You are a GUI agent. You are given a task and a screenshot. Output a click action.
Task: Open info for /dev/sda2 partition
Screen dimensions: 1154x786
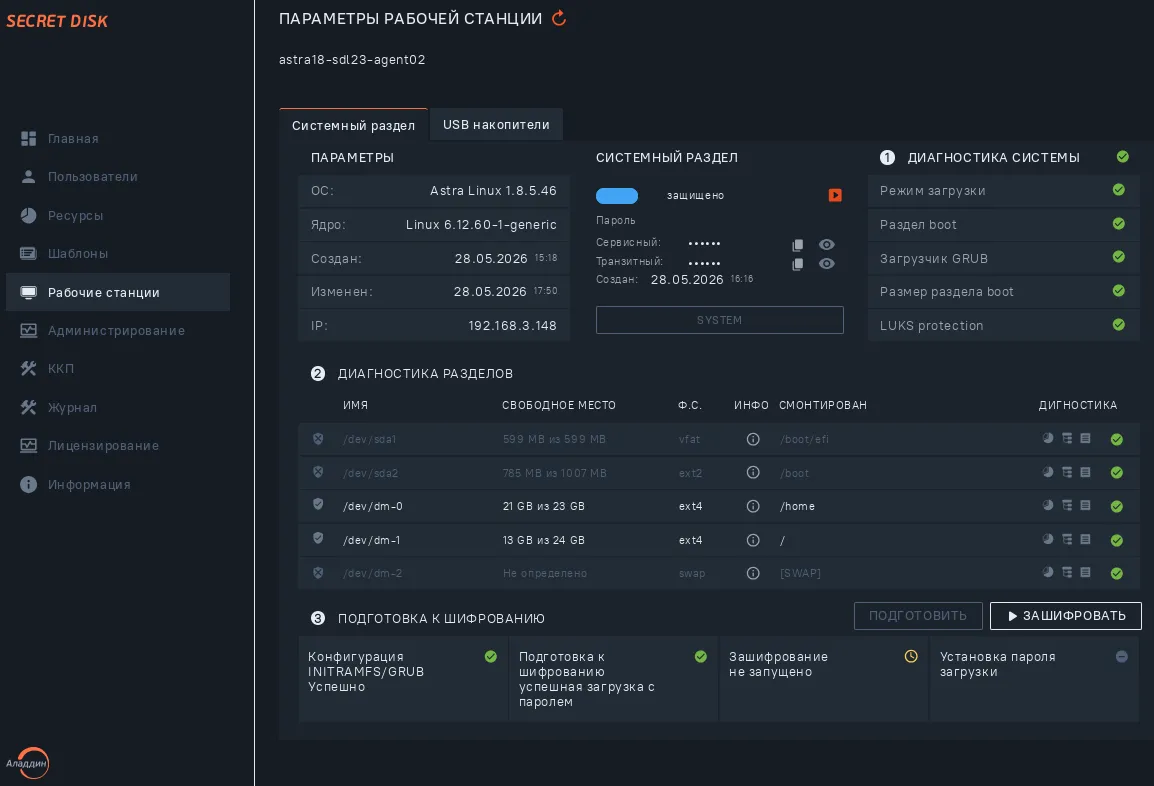[753, 472]
